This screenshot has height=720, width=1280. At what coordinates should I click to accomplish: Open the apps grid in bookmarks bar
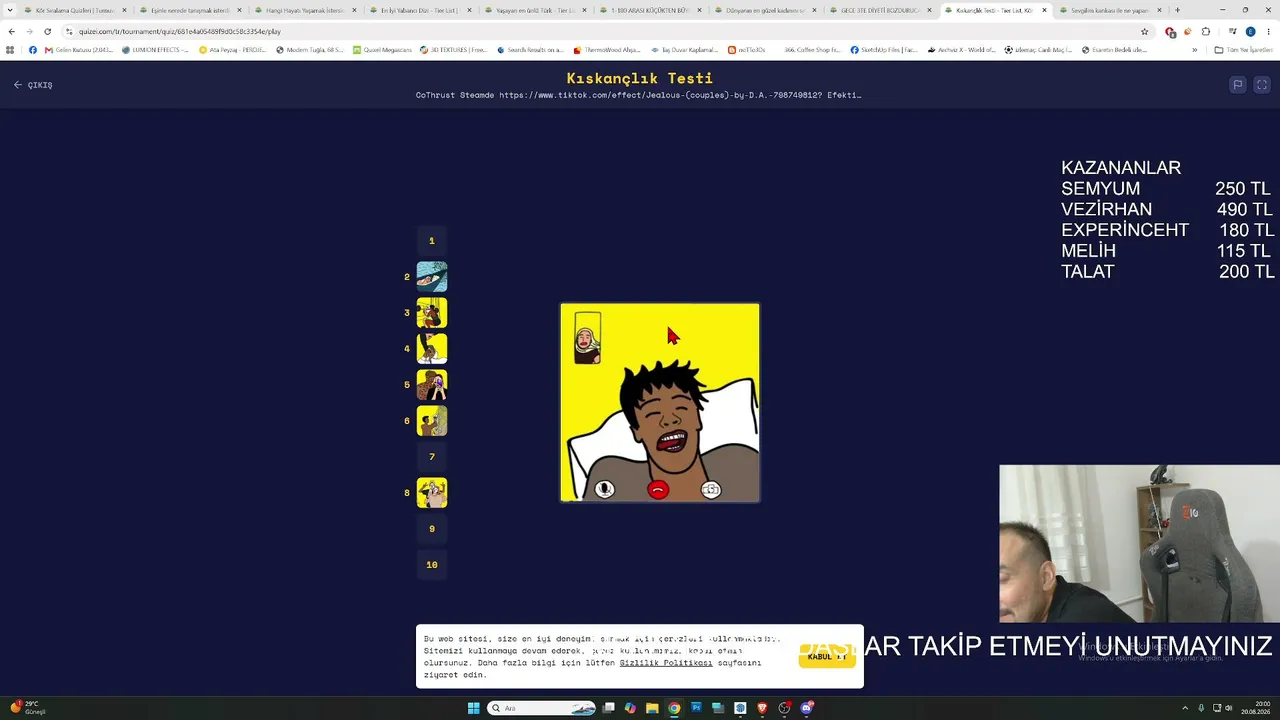click(11, 49)
